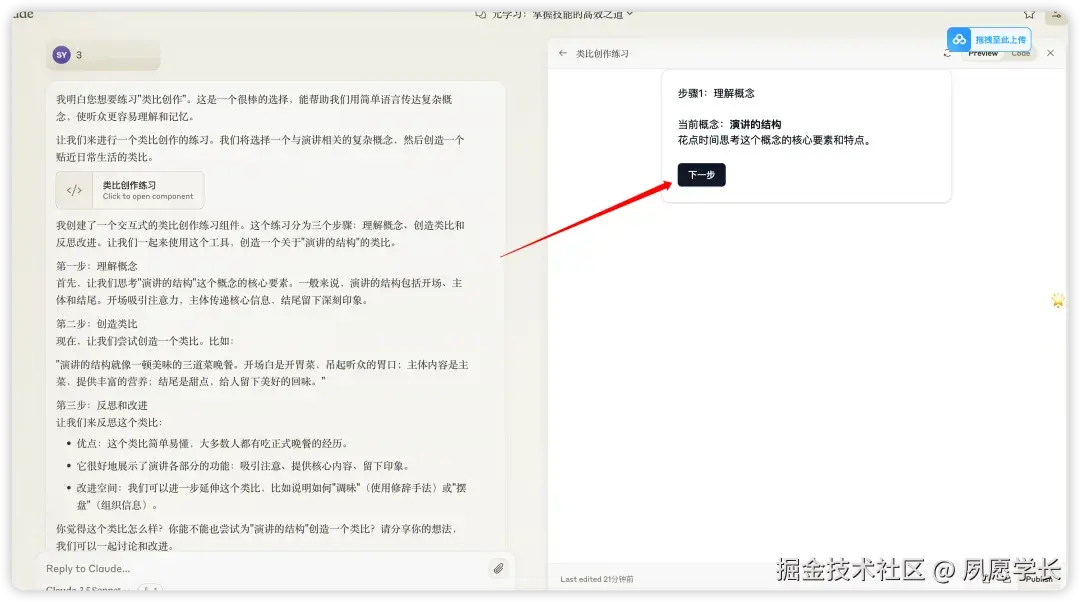
Task: Switch to the Code view of the artifact
Action: pyautogui.click(x=1020, y=54)
